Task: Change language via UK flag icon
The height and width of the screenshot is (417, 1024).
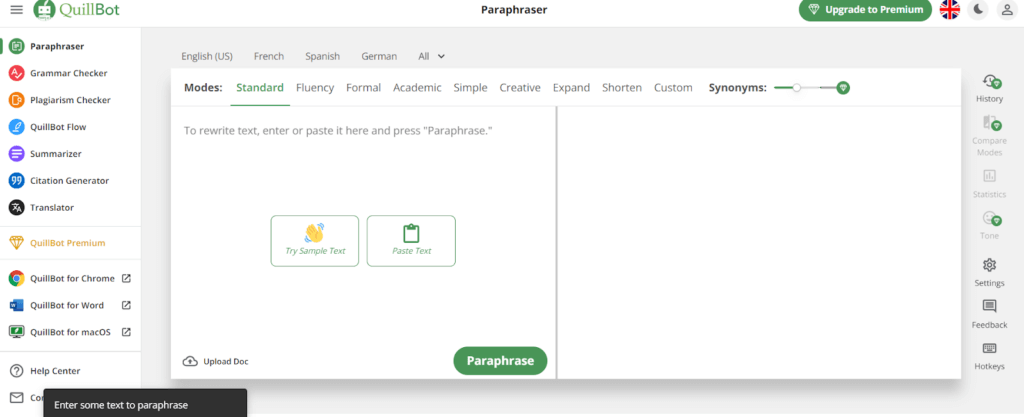Action: 950,10
